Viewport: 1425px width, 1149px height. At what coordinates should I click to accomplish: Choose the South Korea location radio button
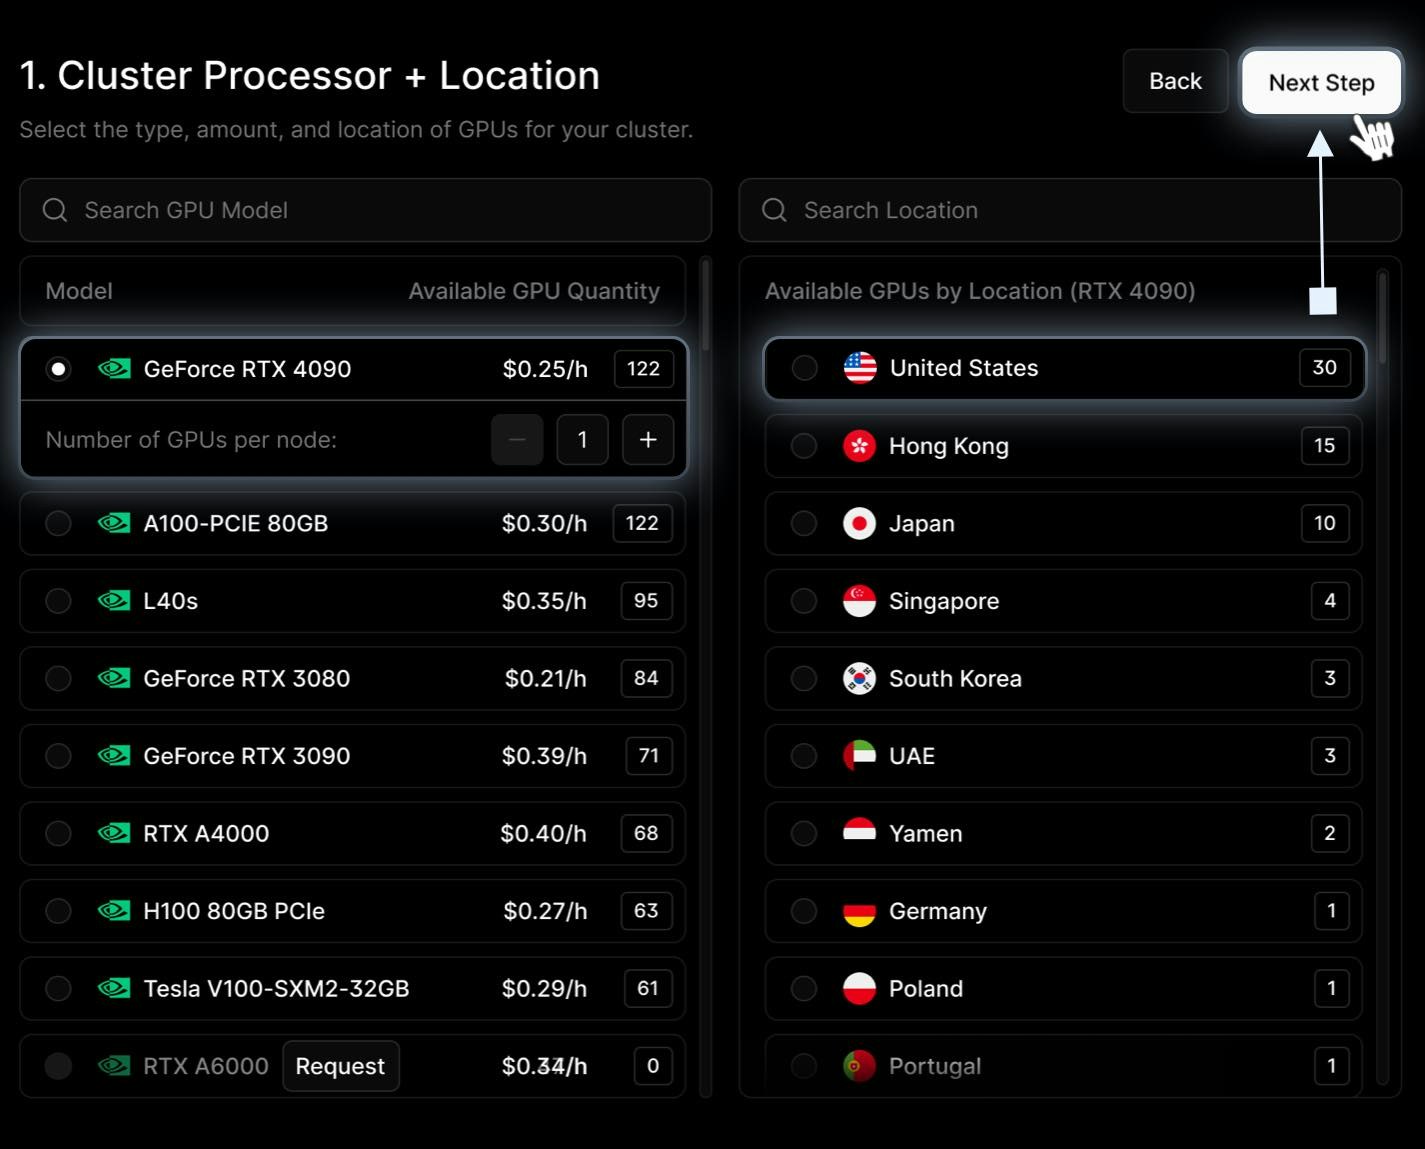point(804,678)
